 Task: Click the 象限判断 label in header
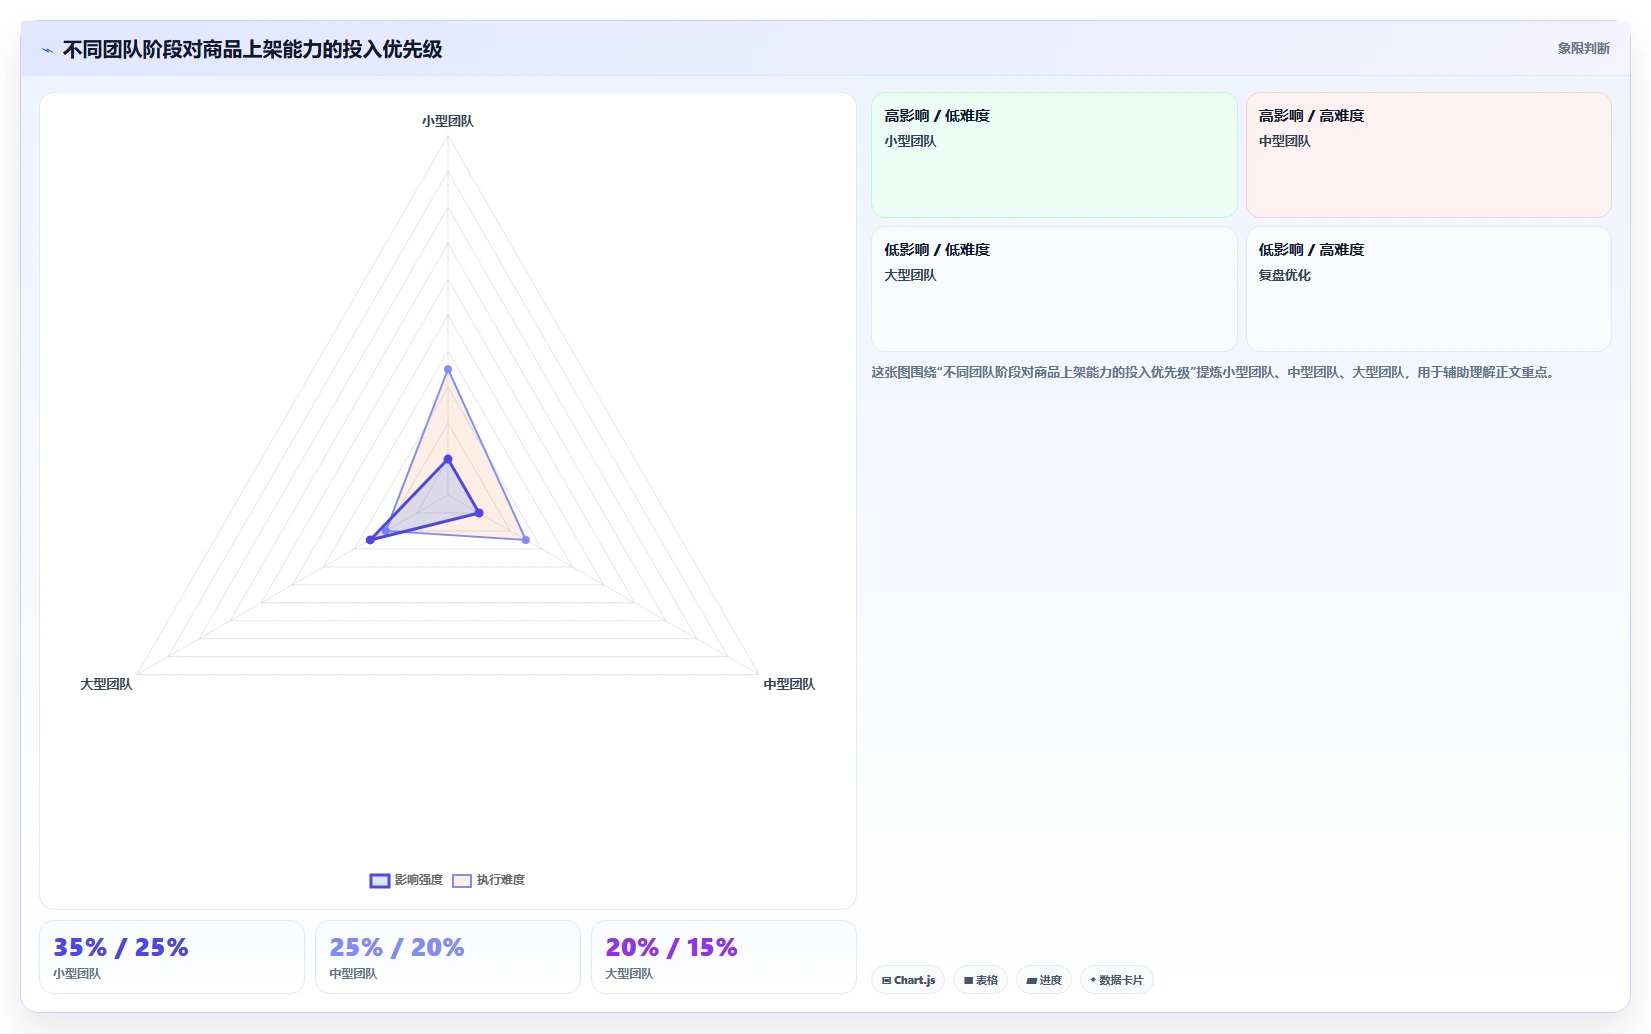pos(1583,48)
